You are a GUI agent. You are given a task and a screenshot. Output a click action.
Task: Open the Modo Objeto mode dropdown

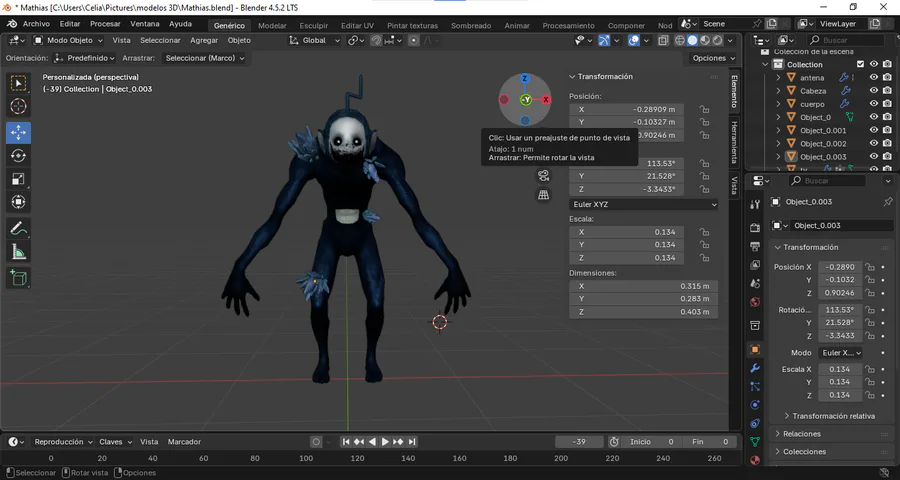(69, 40)
